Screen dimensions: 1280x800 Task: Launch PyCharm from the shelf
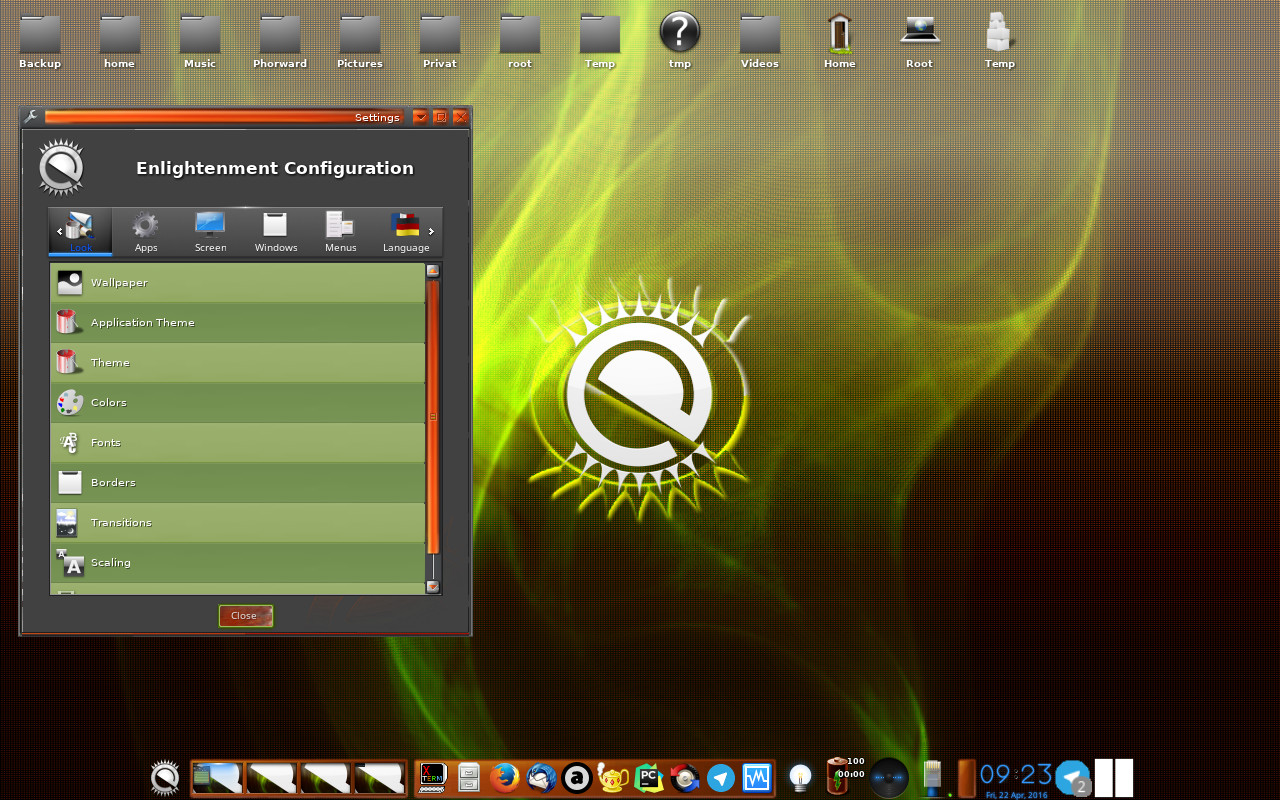649,777
